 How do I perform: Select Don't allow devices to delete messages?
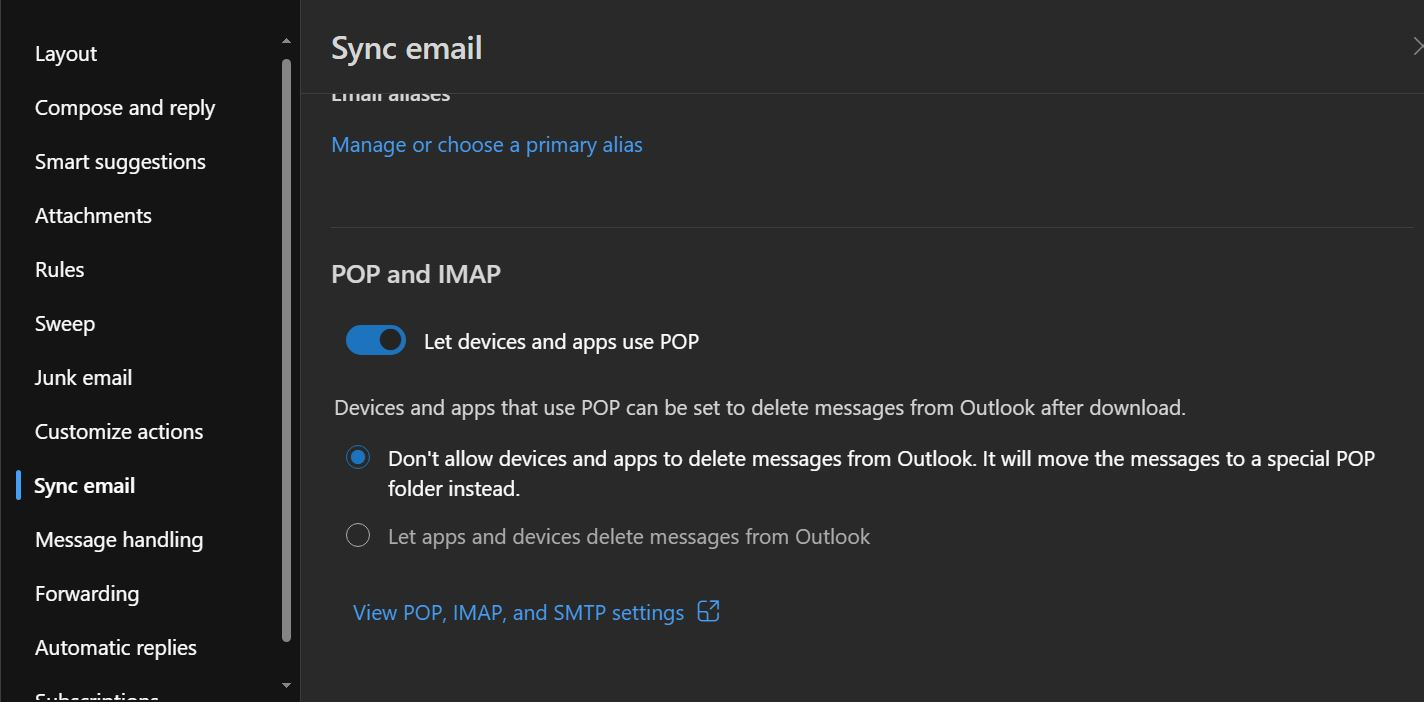pyautogui.click(x=357, y=457)
